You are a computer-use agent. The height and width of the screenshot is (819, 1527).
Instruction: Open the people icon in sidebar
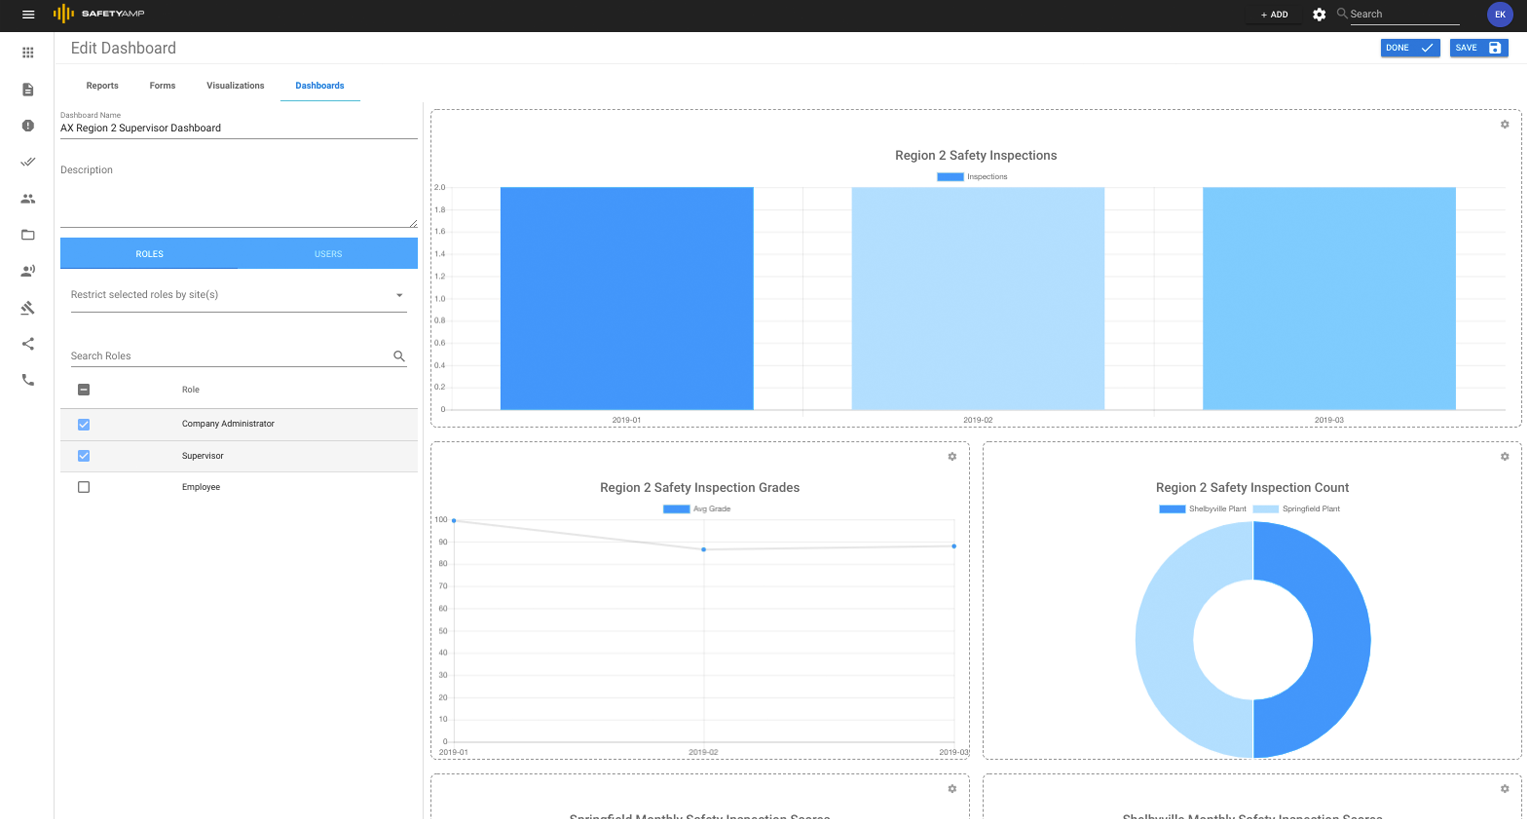(27, 198)
